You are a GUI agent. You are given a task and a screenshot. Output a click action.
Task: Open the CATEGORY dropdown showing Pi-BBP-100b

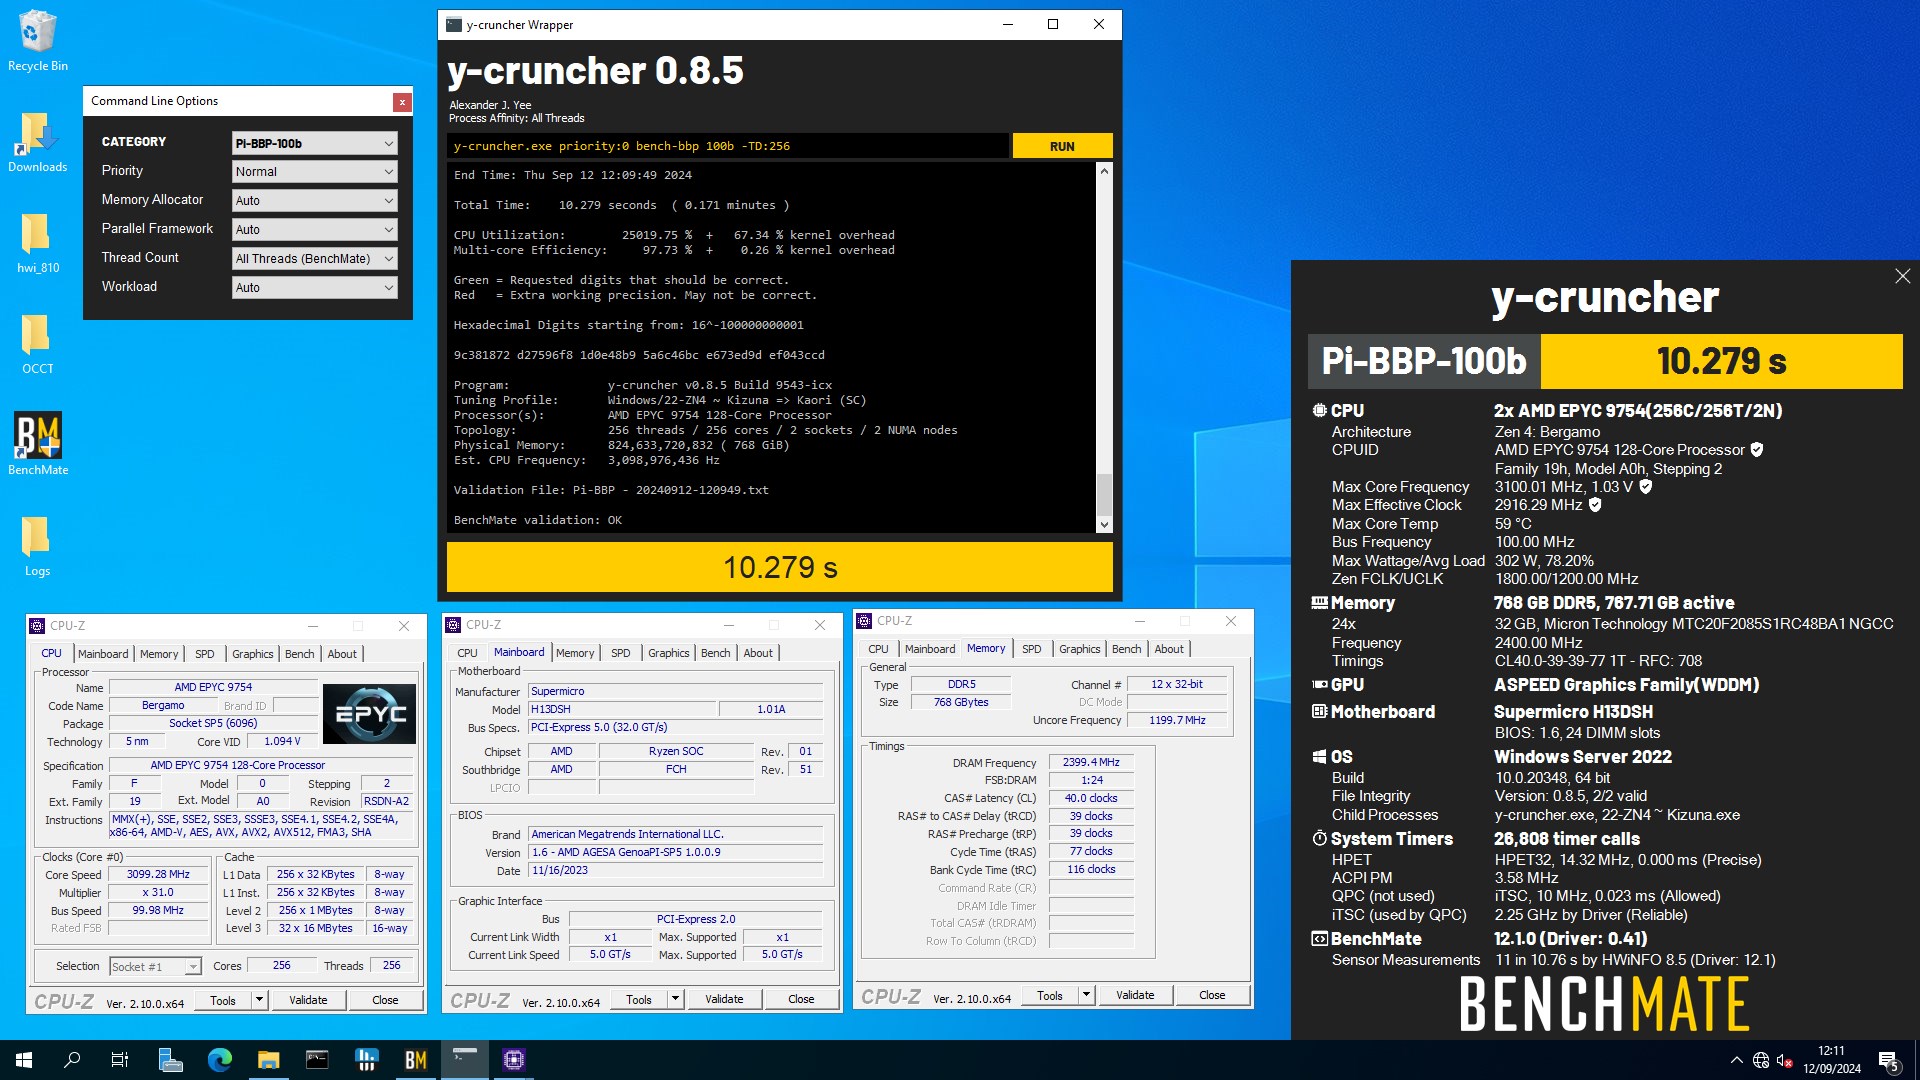[x=315, y=143]
